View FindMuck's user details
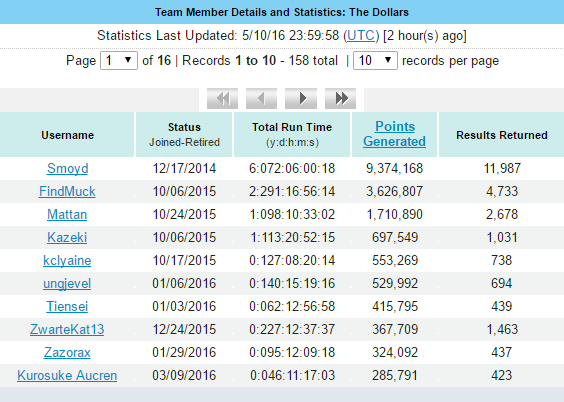Viewport: 564px width, 402px height. 67,191
